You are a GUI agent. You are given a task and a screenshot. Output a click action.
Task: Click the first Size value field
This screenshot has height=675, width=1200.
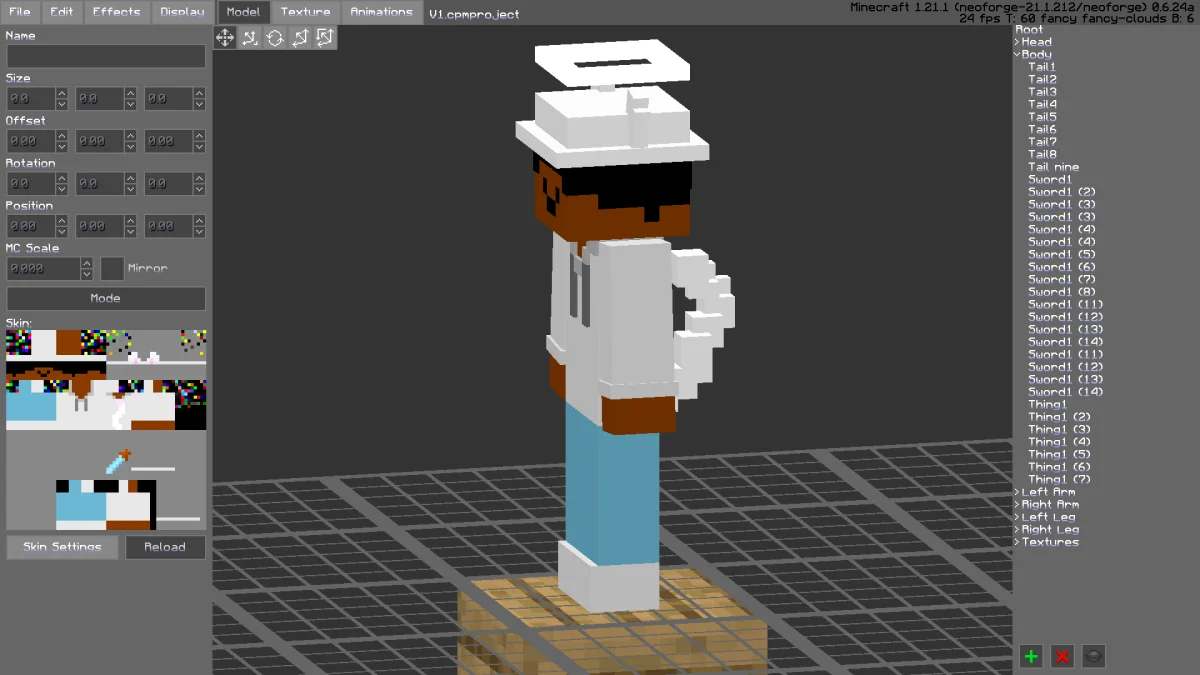[31, 99]
